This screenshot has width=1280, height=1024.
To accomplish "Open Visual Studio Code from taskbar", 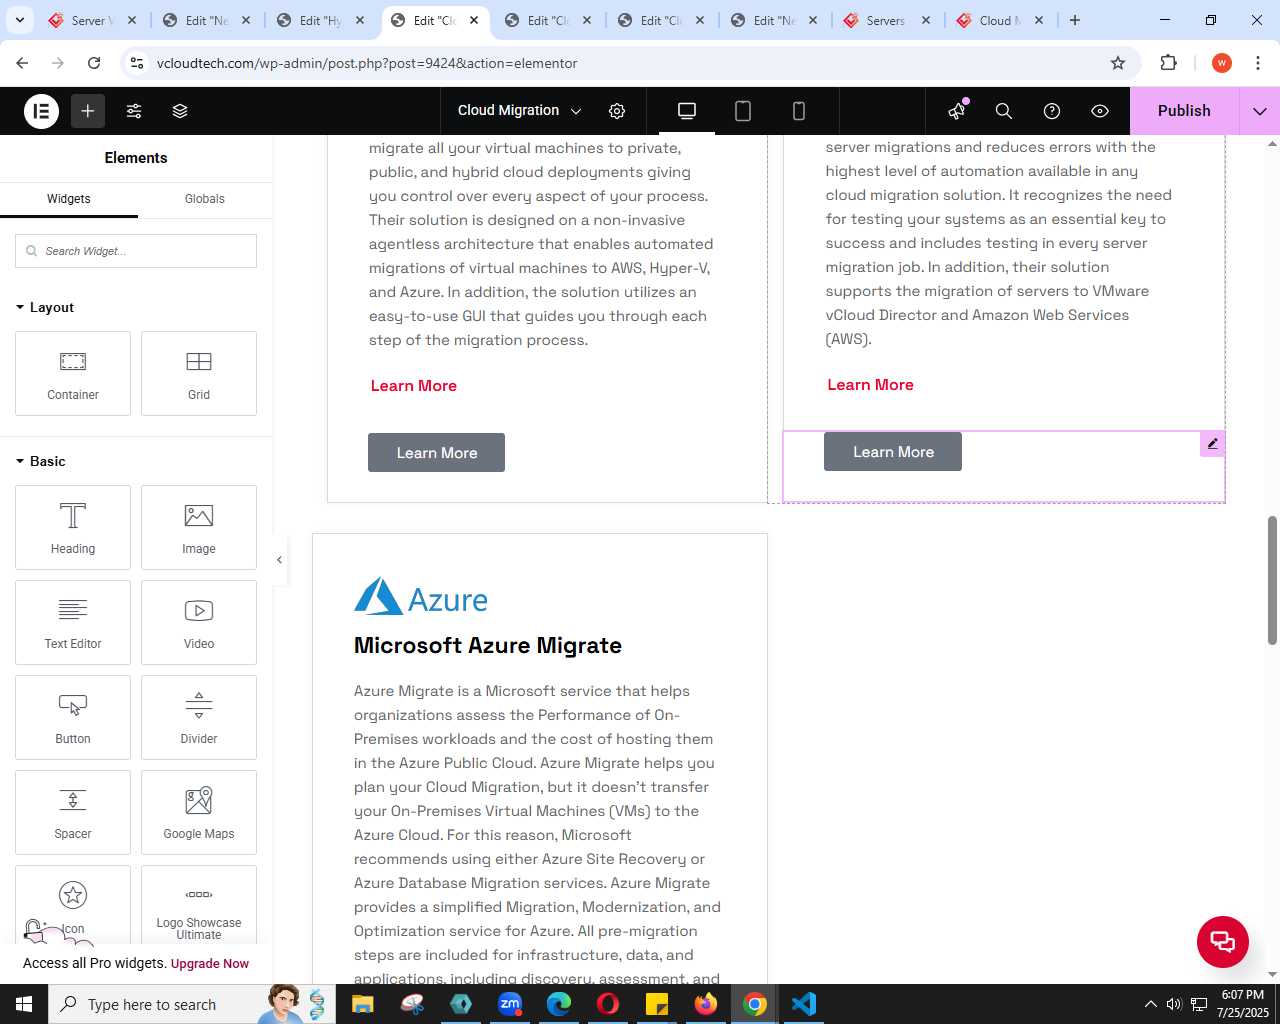I will [804, 1004].
